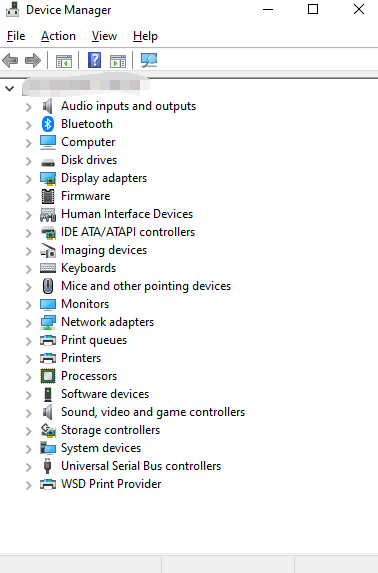Screen dimensions: 378x573
Task: Expand the Disk drives chevron
Action: coord(29,161)
